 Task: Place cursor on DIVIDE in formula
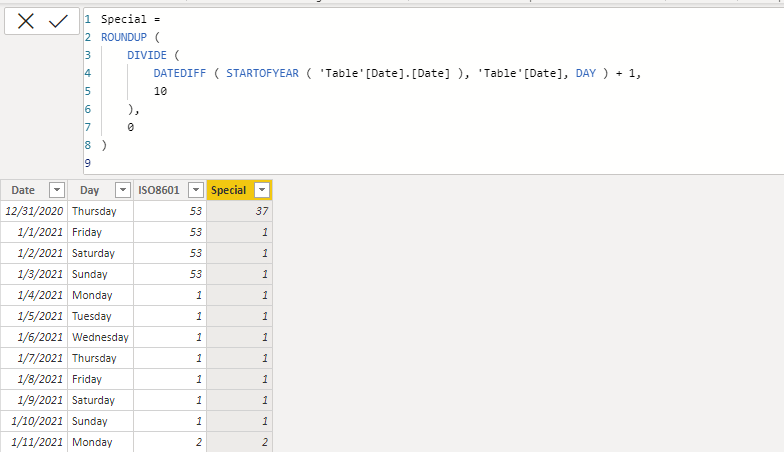point(146,55)
